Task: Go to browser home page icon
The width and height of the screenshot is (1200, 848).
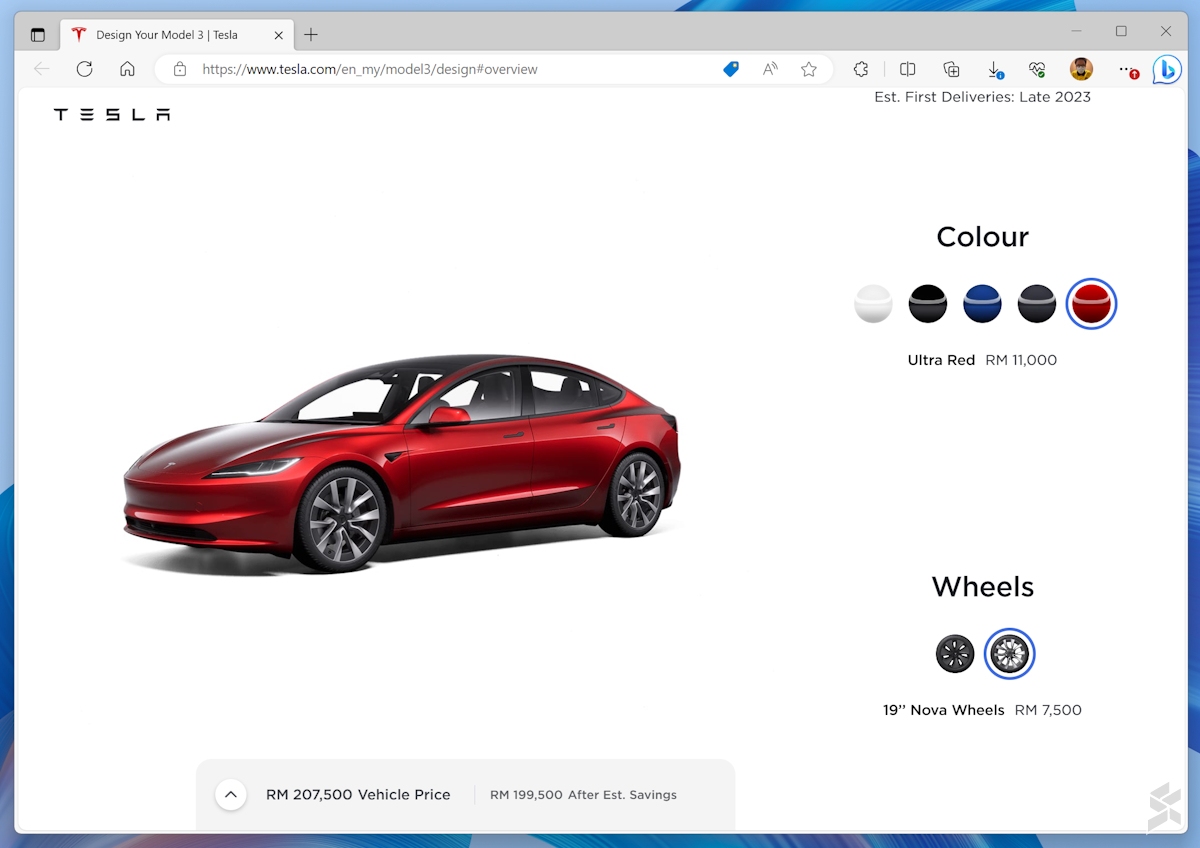Action: click(127, 69)
